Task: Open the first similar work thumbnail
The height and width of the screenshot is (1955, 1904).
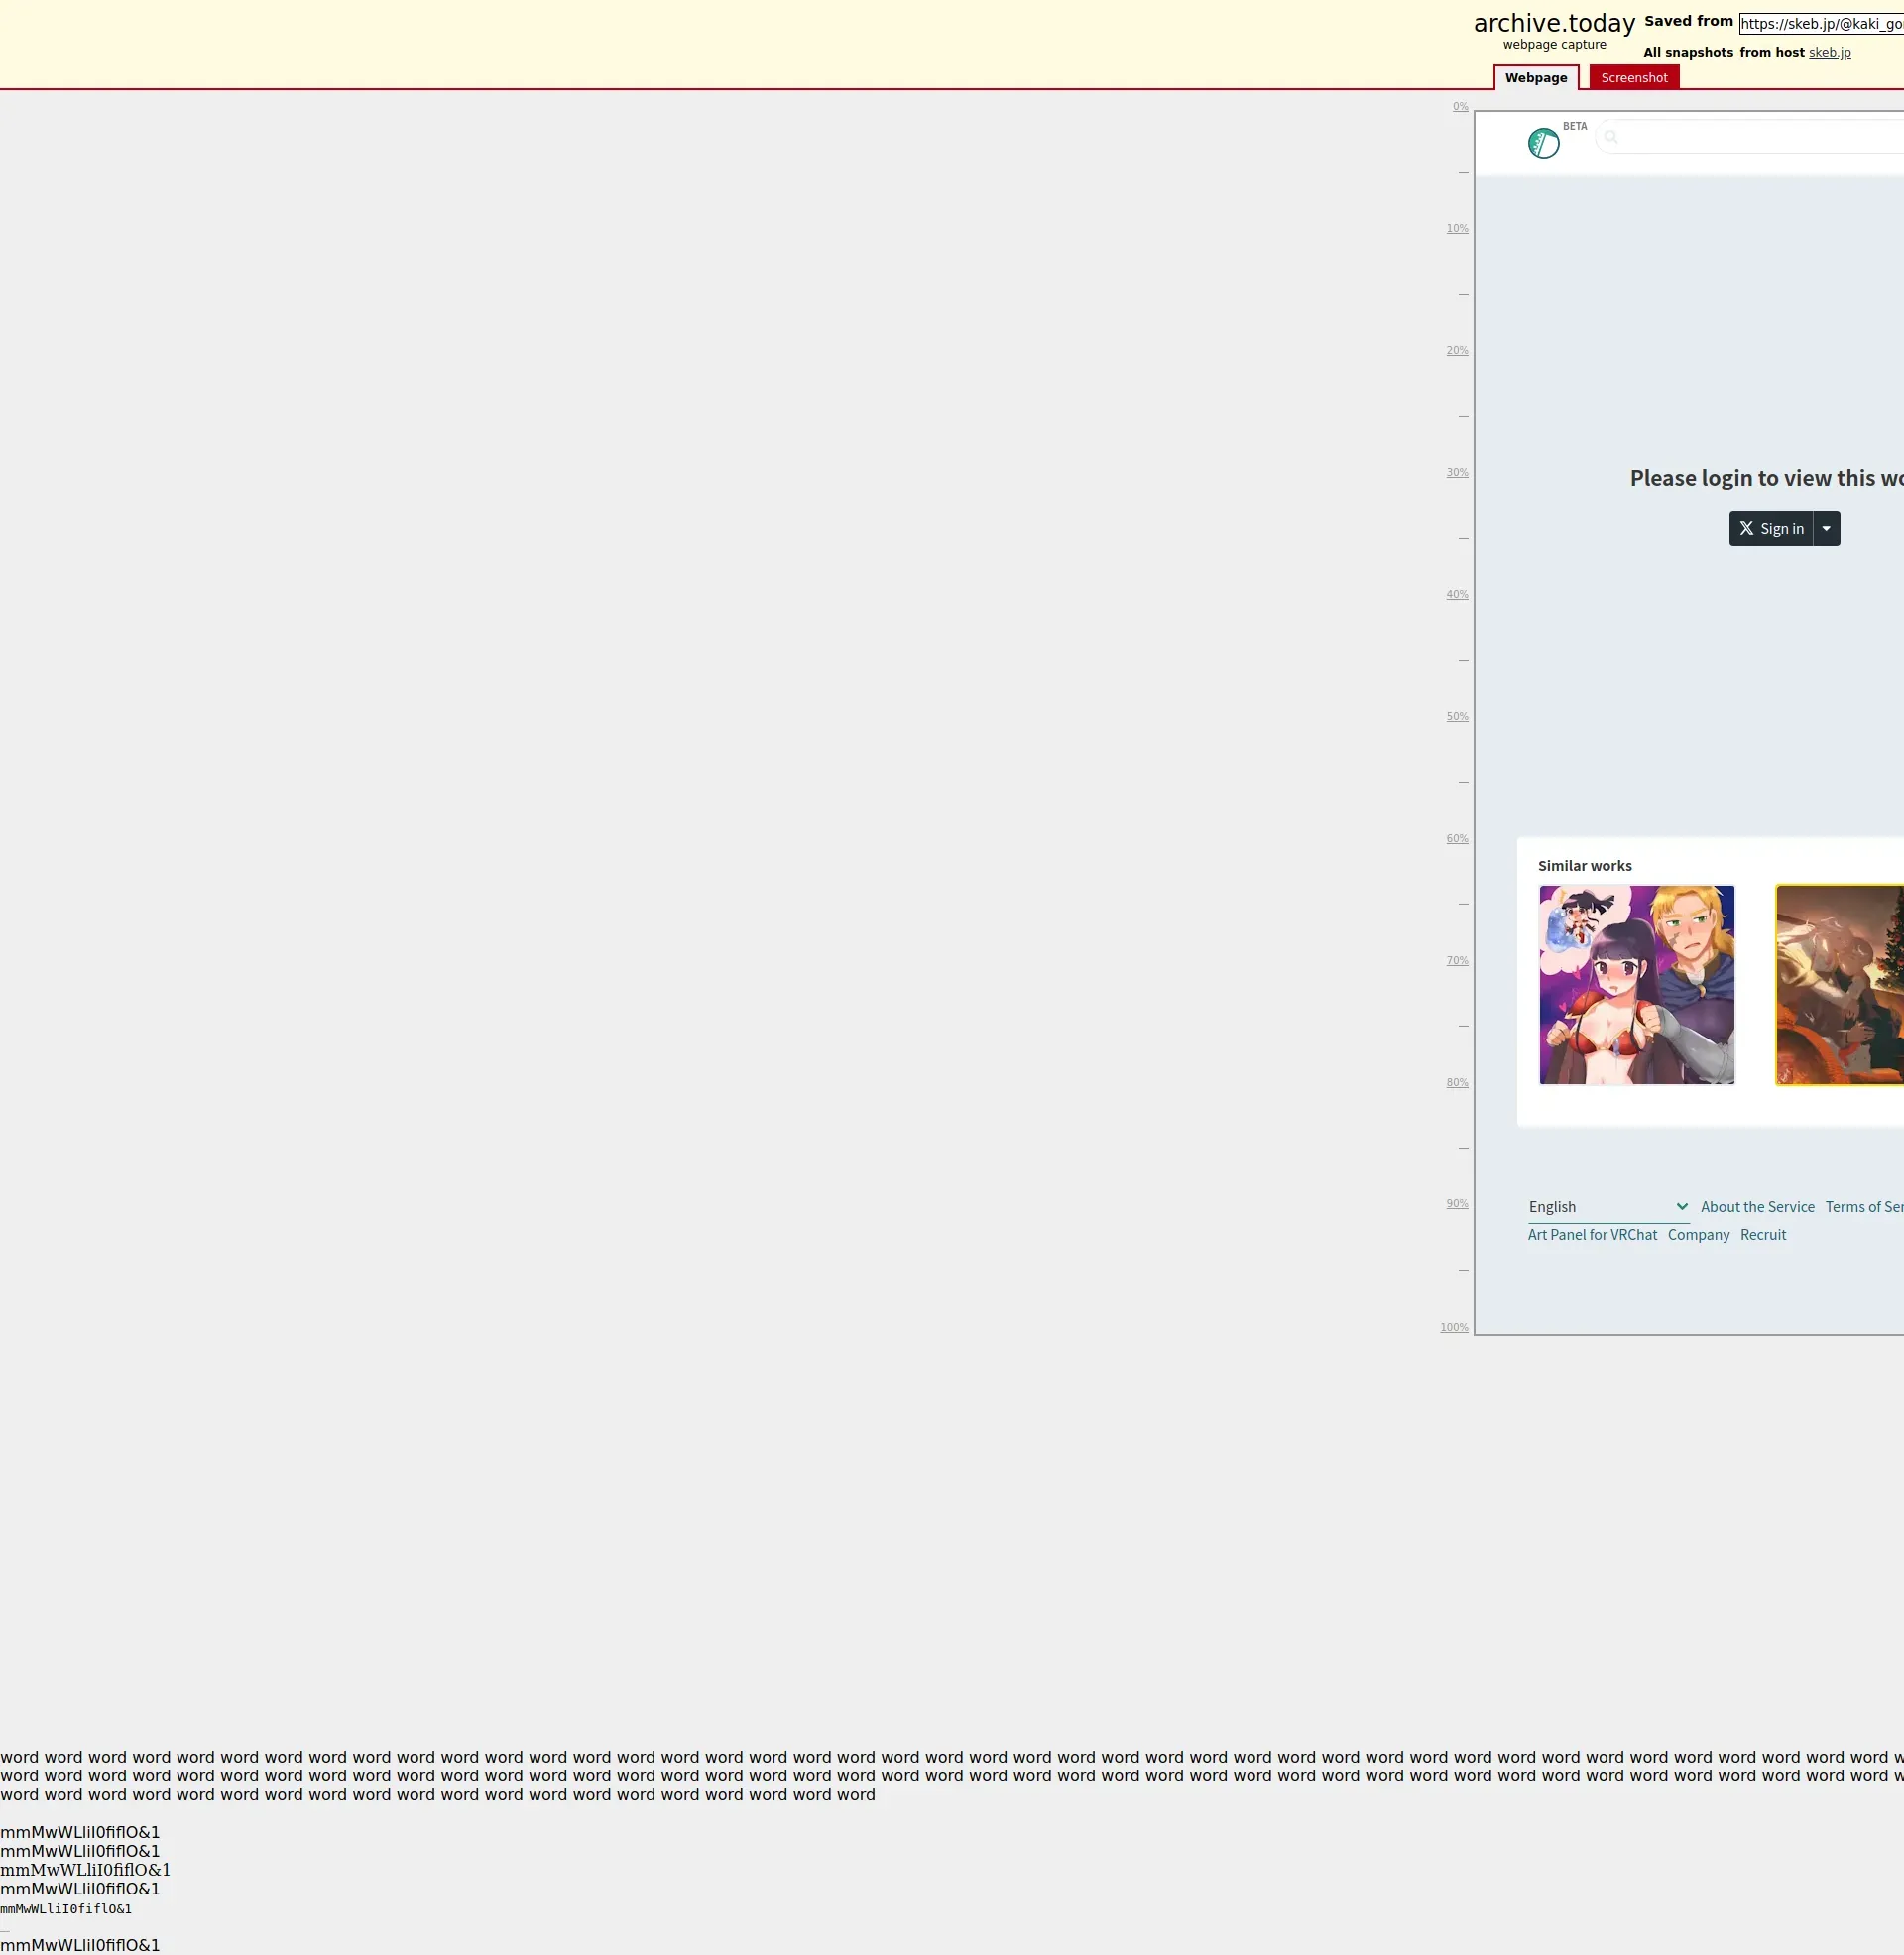Action: (x=1636, y=984)
